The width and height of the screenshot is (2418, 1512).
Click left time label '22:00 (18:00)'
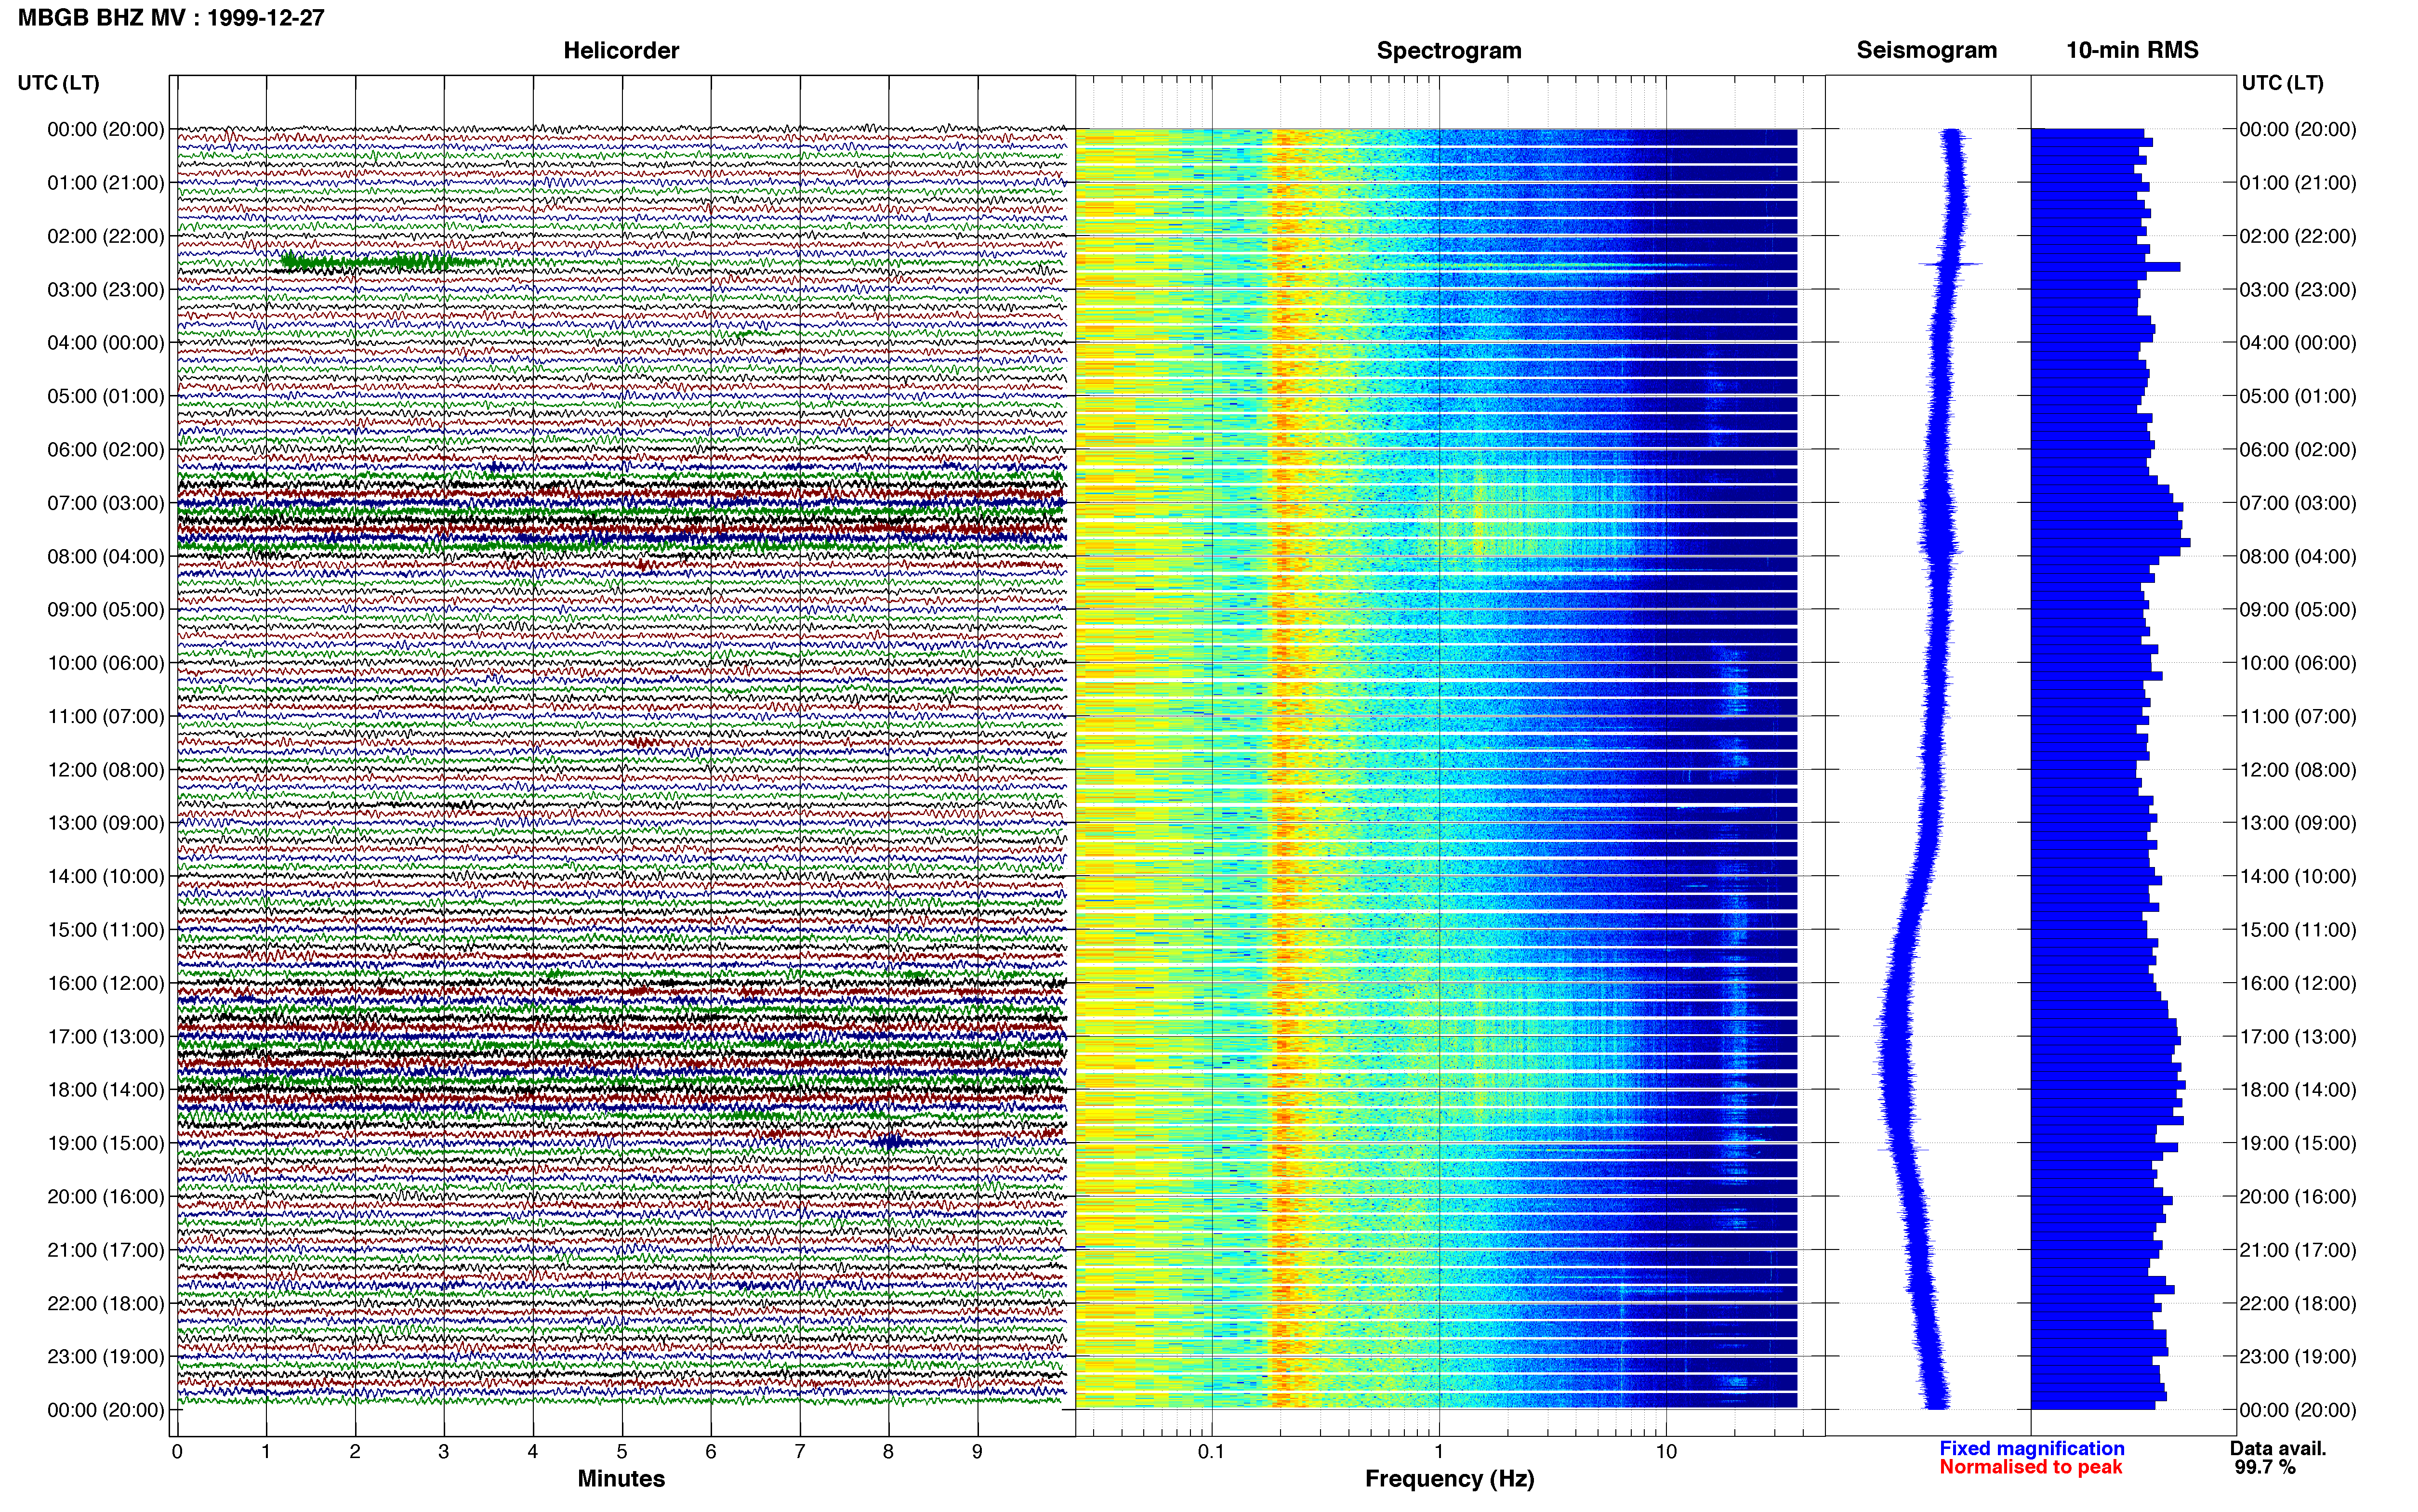[x=106, y=1303]
